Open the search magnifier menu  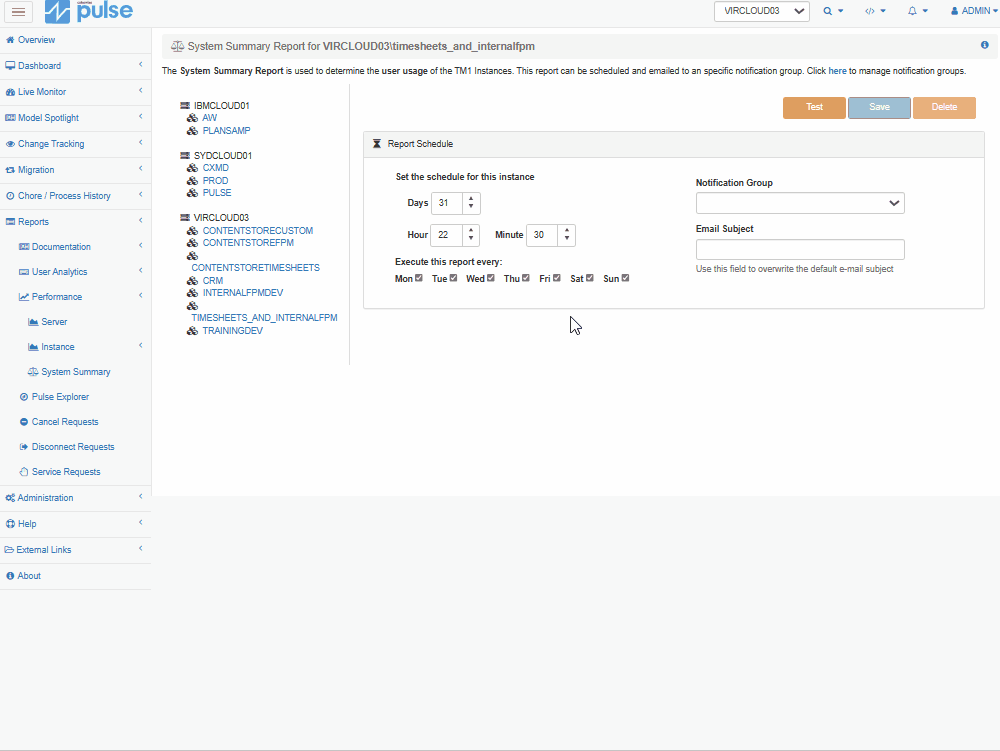pos(833,11)
